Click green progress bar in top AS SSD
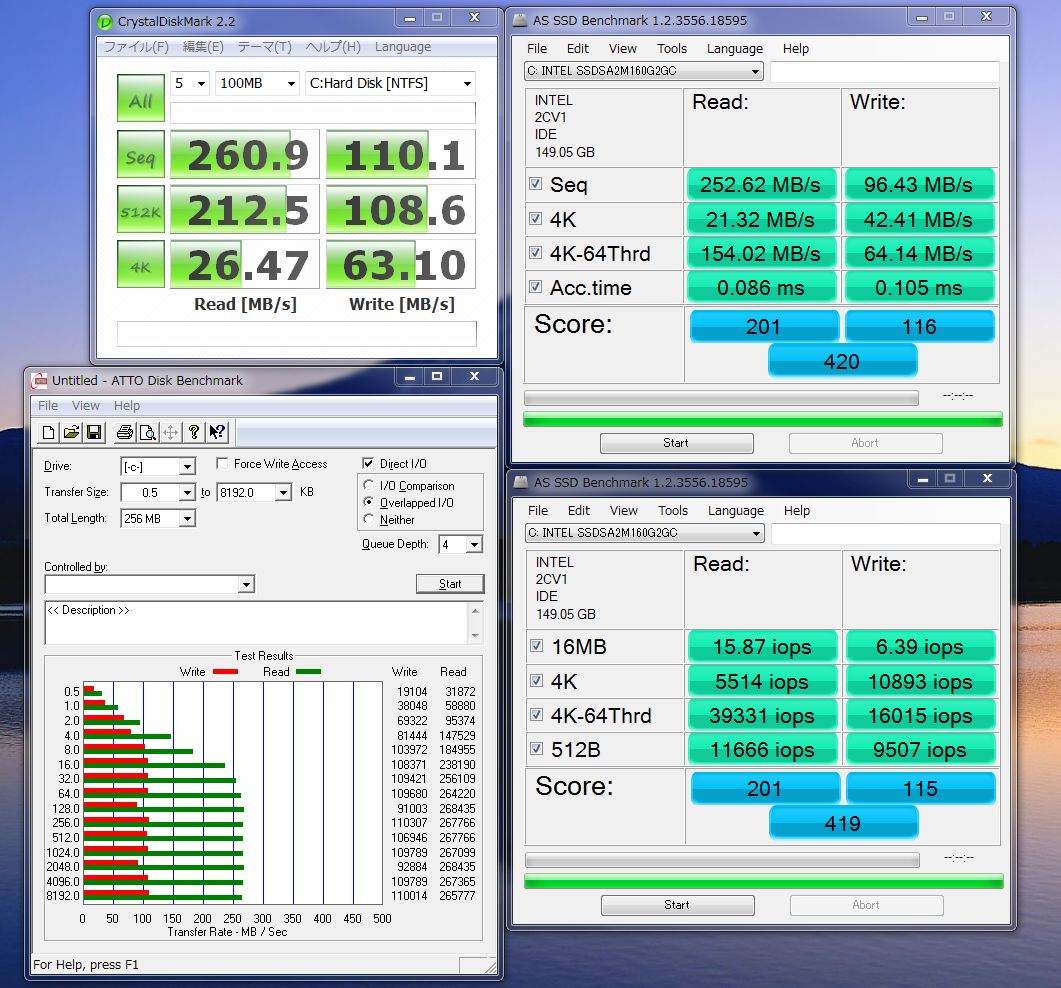This screenshot has height=988, width=1061. pyautogui.click(x=763, y=420)
